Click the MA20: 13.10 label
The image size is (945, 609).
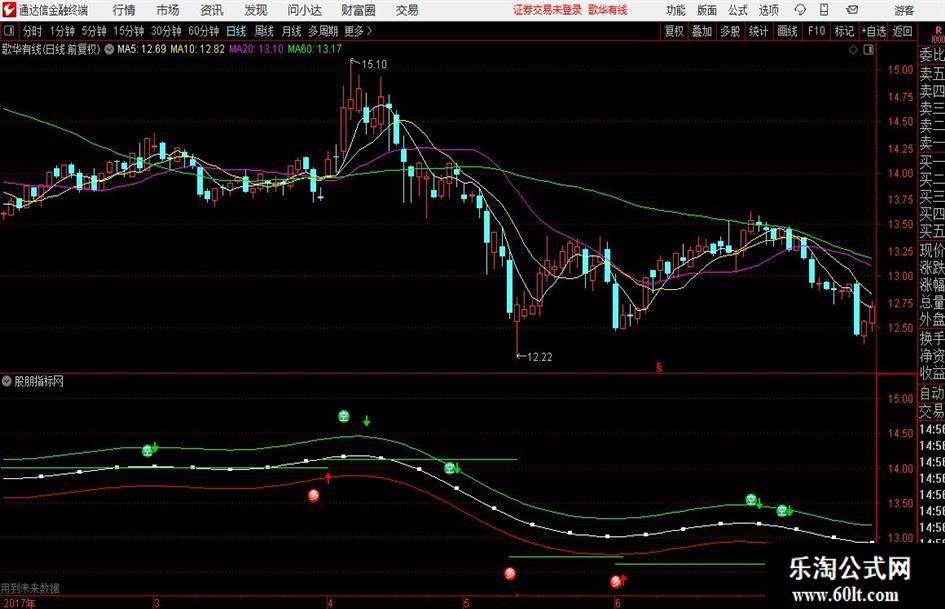(x=256, y=49)
